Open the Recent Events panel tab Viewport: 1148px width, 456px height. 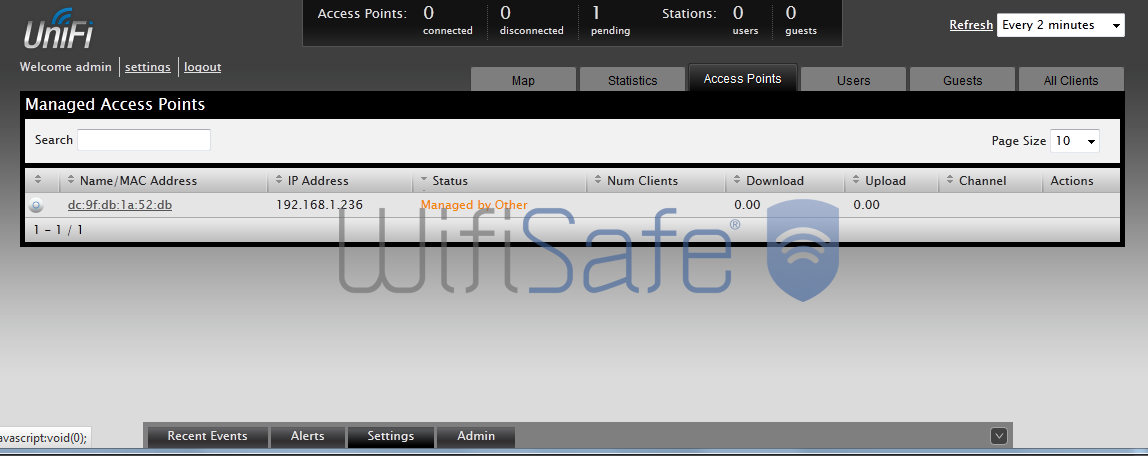pos(207,436)
